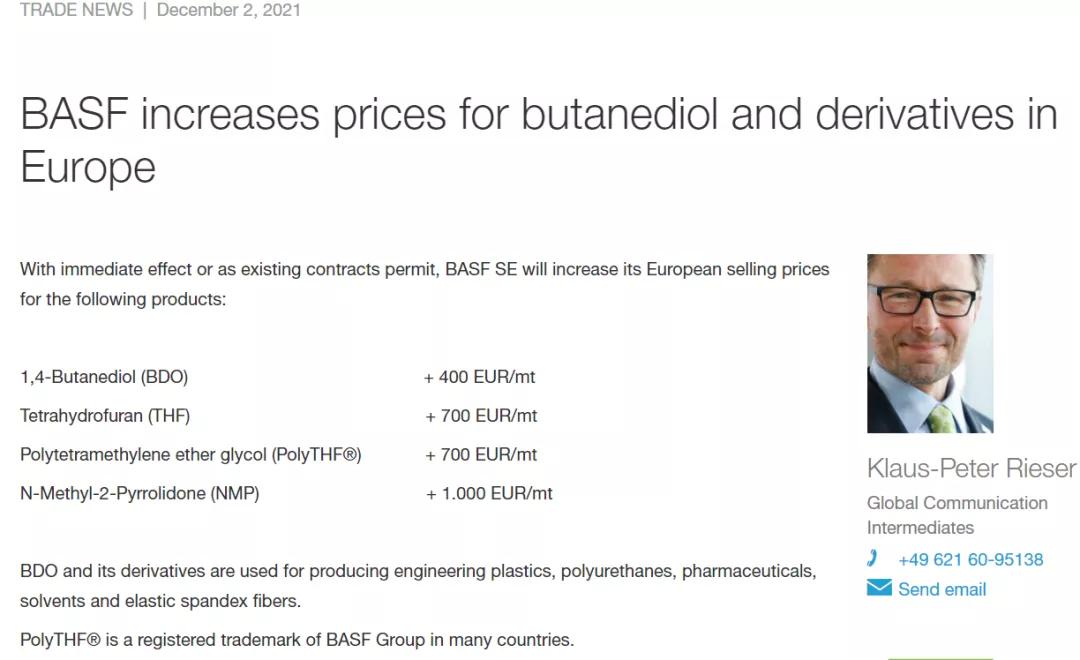Screen dimensions: 1080x660
Task: Click the December 2, 2021 date
Action: click(x=228, y=10)
